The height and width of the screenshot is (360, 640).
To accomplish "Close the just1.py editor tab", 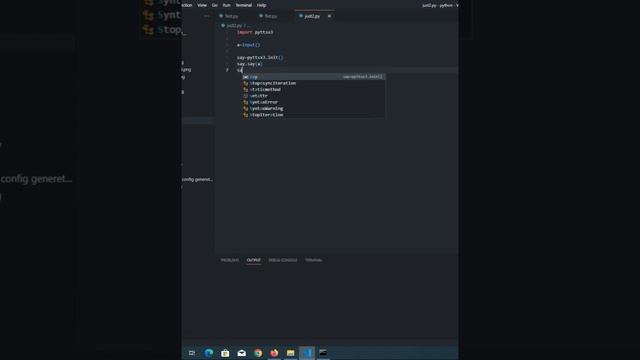I will (329, 16).
